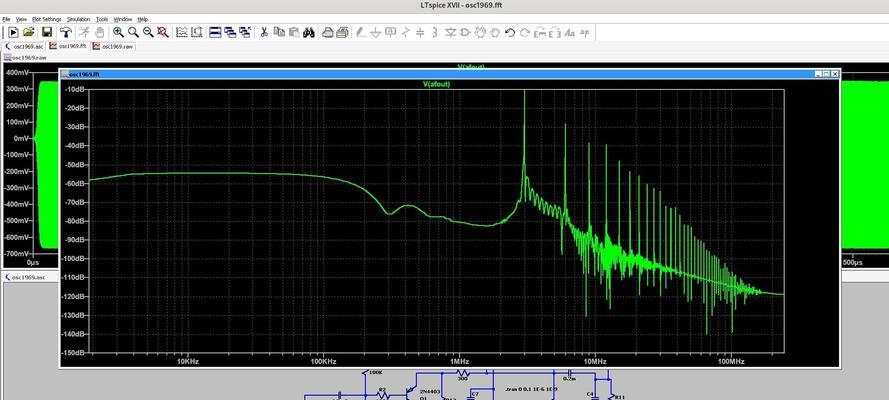This screenshot has width=889, height=400.
Task: Open the View menu
Action: (21, 19)
